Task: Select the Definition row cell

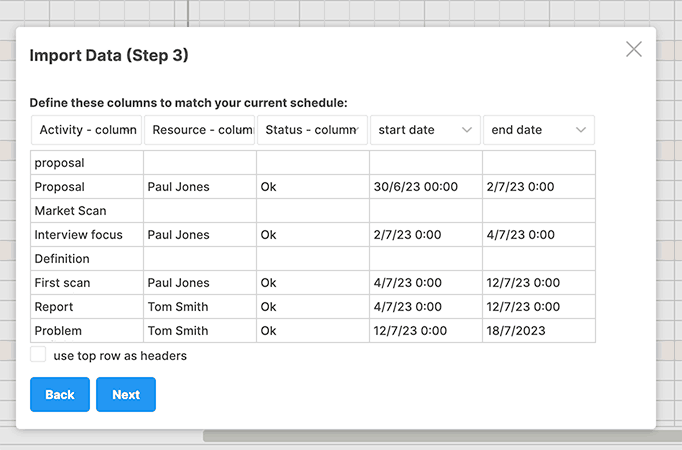Action: tap(87, 259)
